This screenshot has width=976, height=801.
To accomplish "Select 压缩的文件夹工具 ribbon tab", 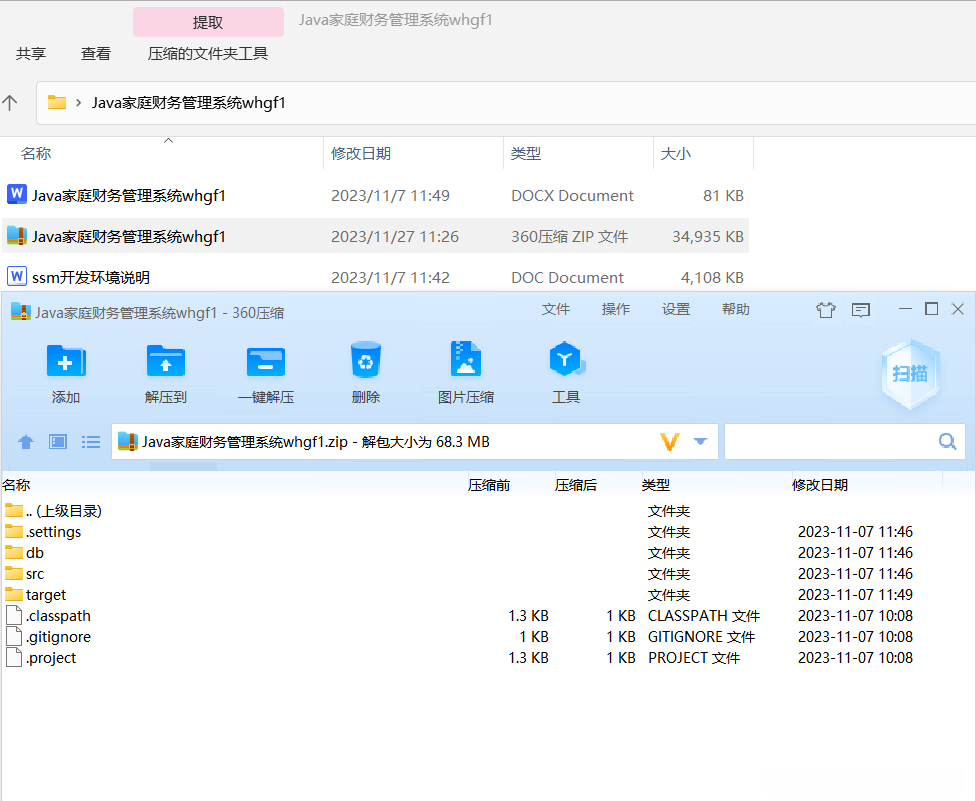I will (207, 54).
